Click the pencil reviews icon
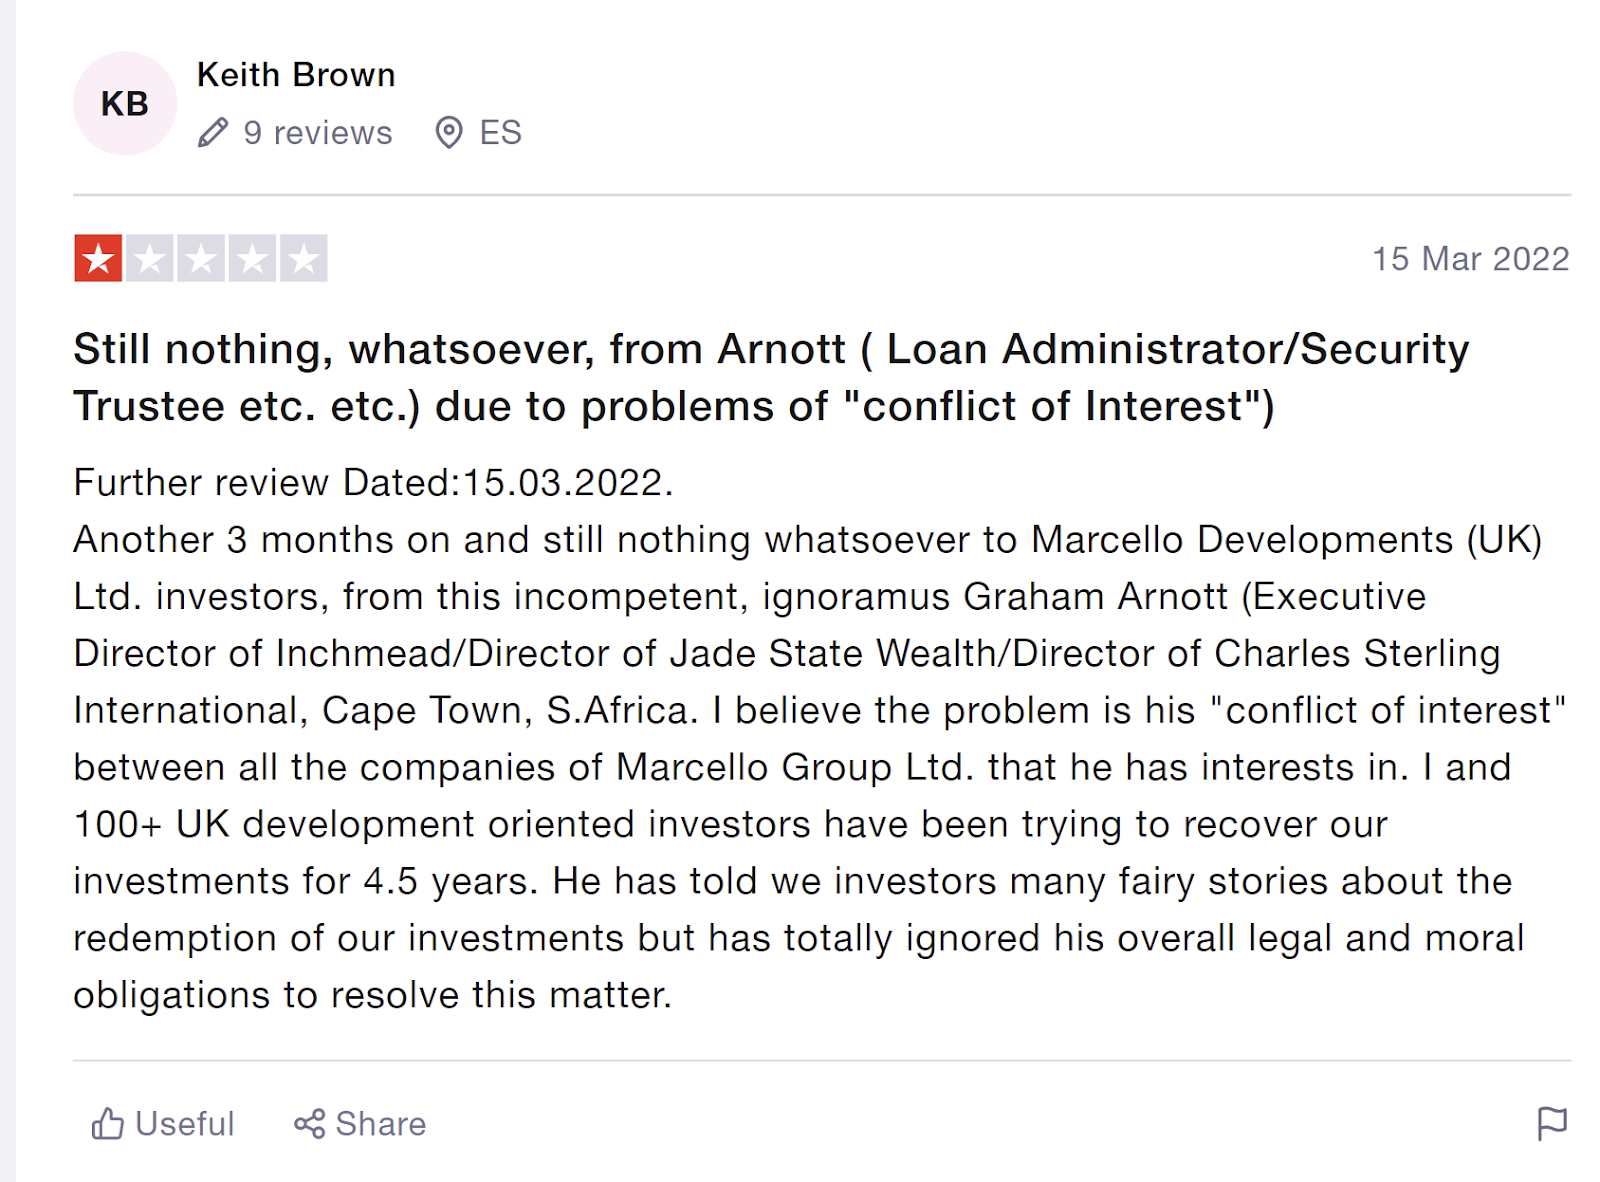This screenshot has width=1600, height=1182. tap(213, 133)
